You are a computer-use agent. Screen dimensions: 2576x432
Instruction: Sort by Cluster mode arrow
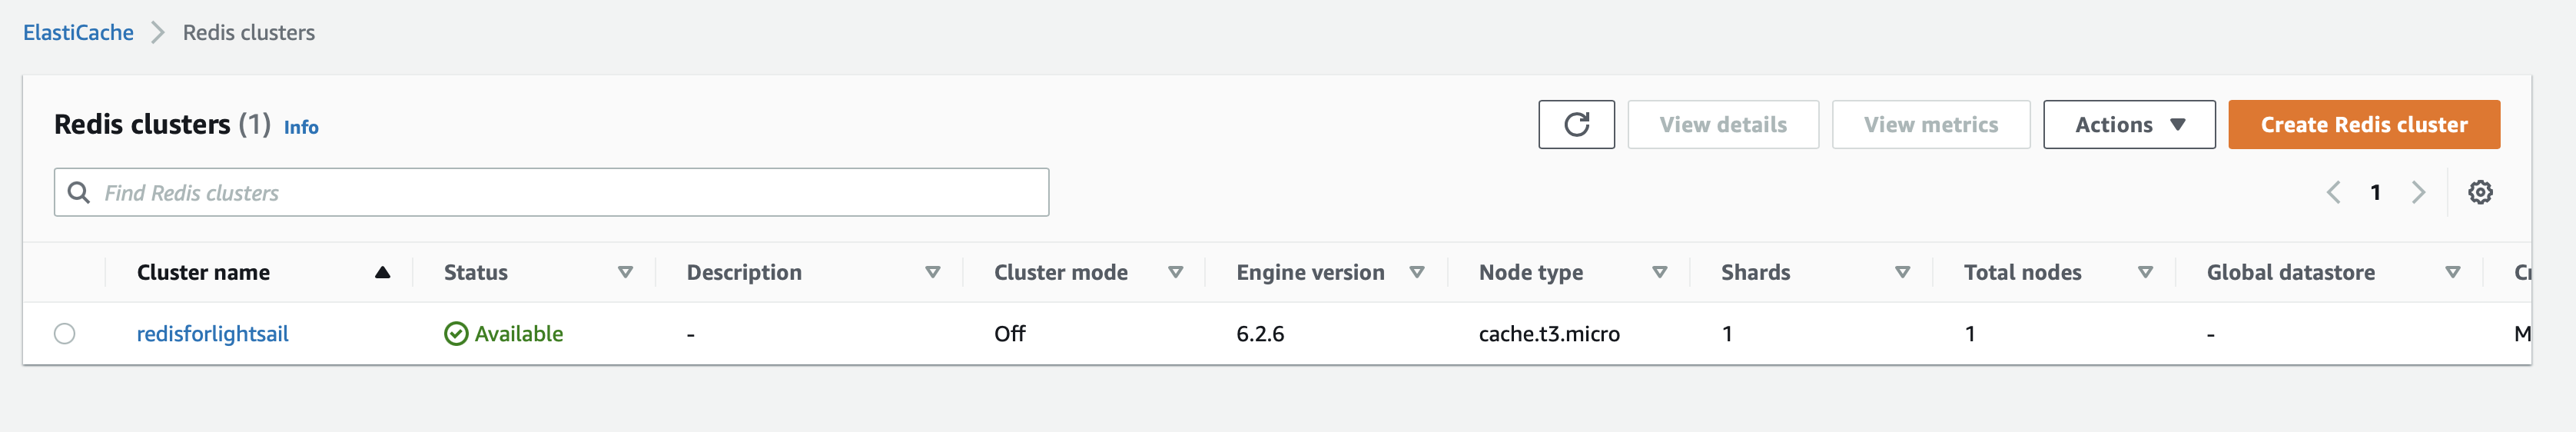pyautogui.click(x=1175, y=272)
